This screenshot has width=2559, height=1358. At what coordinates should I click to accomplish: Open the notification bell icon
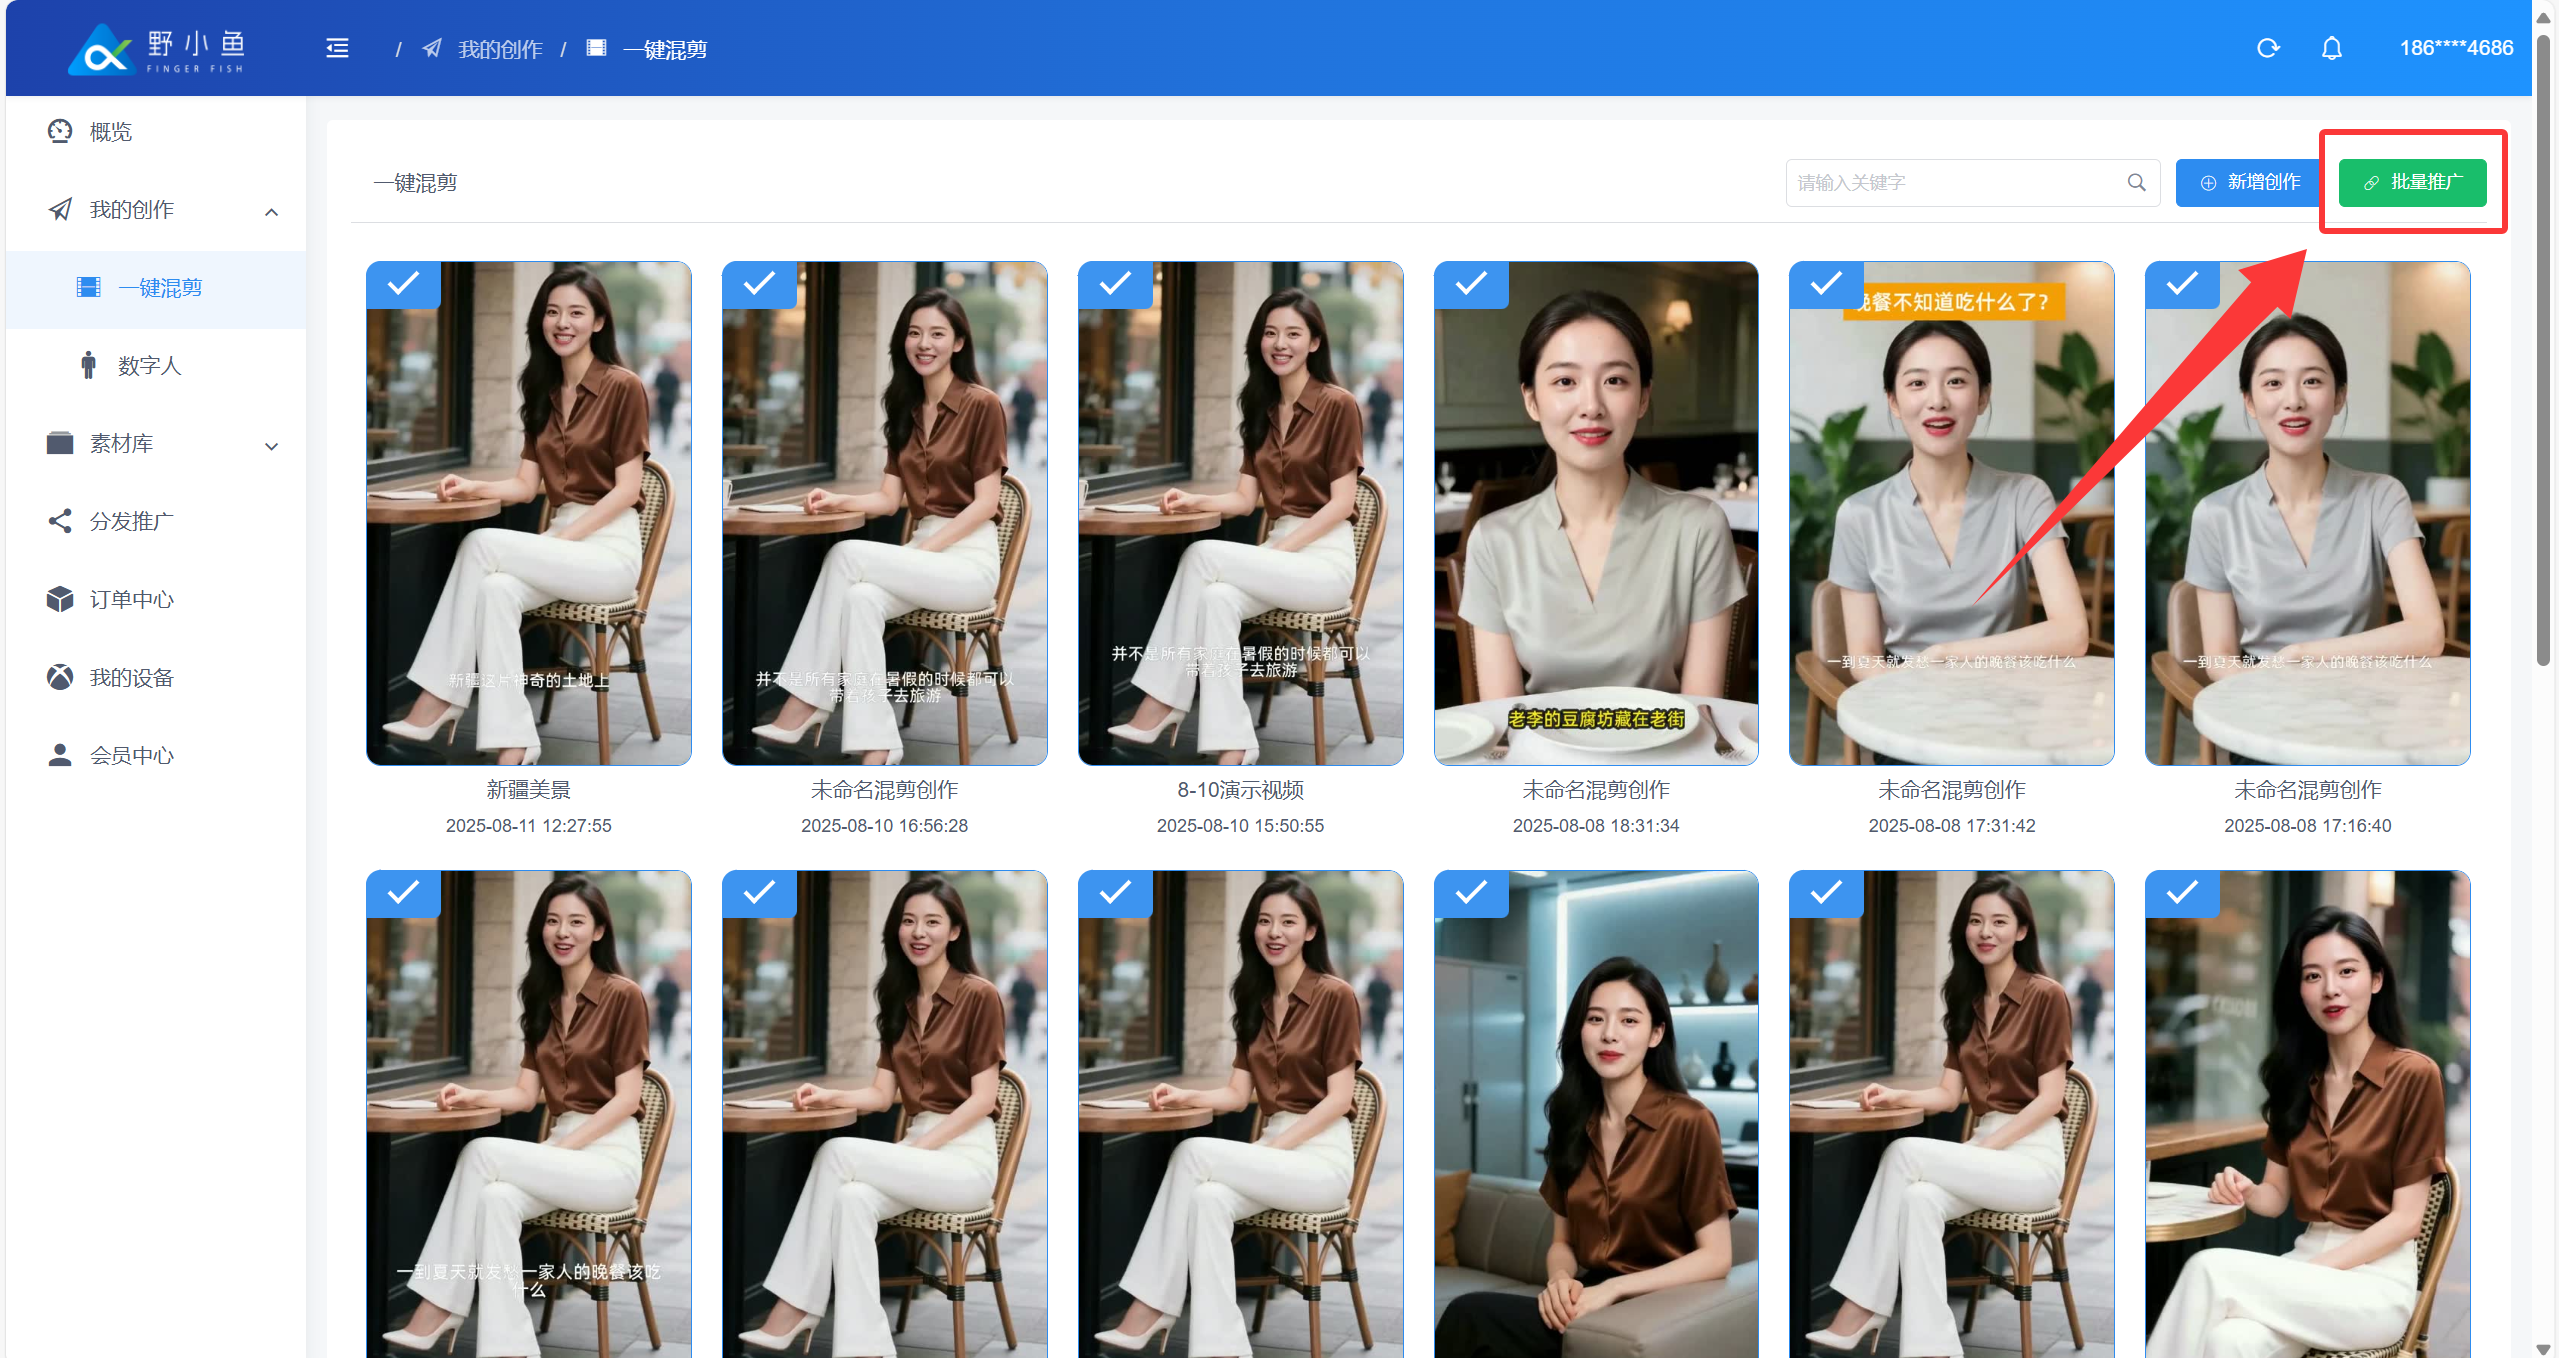[2331, 48]
